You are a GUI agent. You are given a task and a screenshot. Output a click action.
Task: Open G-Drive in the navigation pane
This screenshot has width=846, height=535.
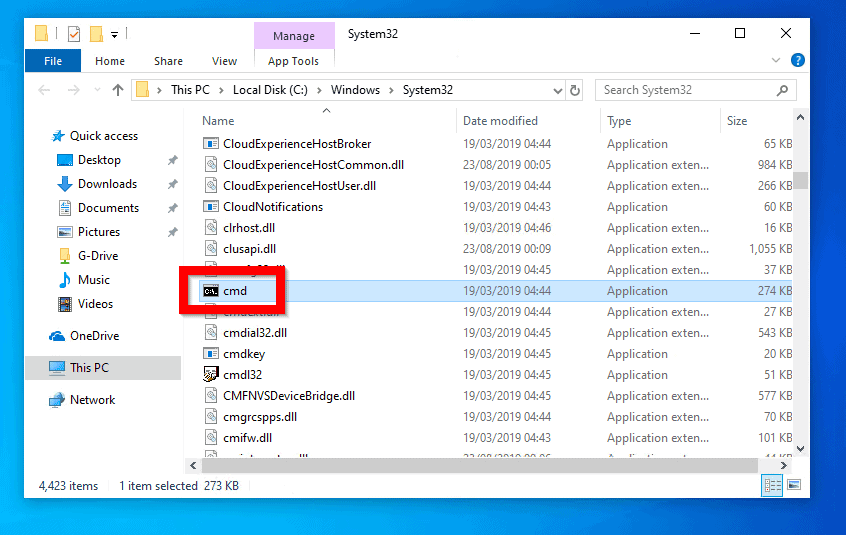point(98,256)
